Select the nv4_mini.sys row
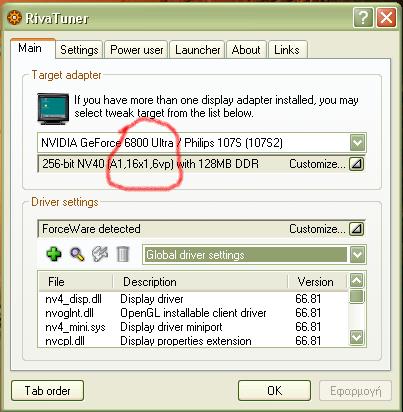Viewport: 403px width, 412px height. coord(193,327)
